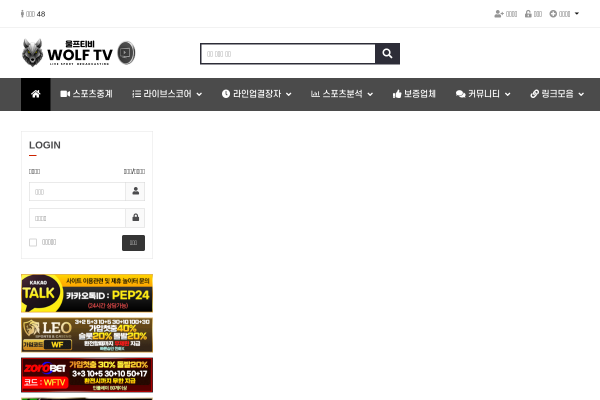Open the Kakao Talk PEP24 banner
This screenshot has width=600, height=400.
pyautogui.click(x=87, y=293)
